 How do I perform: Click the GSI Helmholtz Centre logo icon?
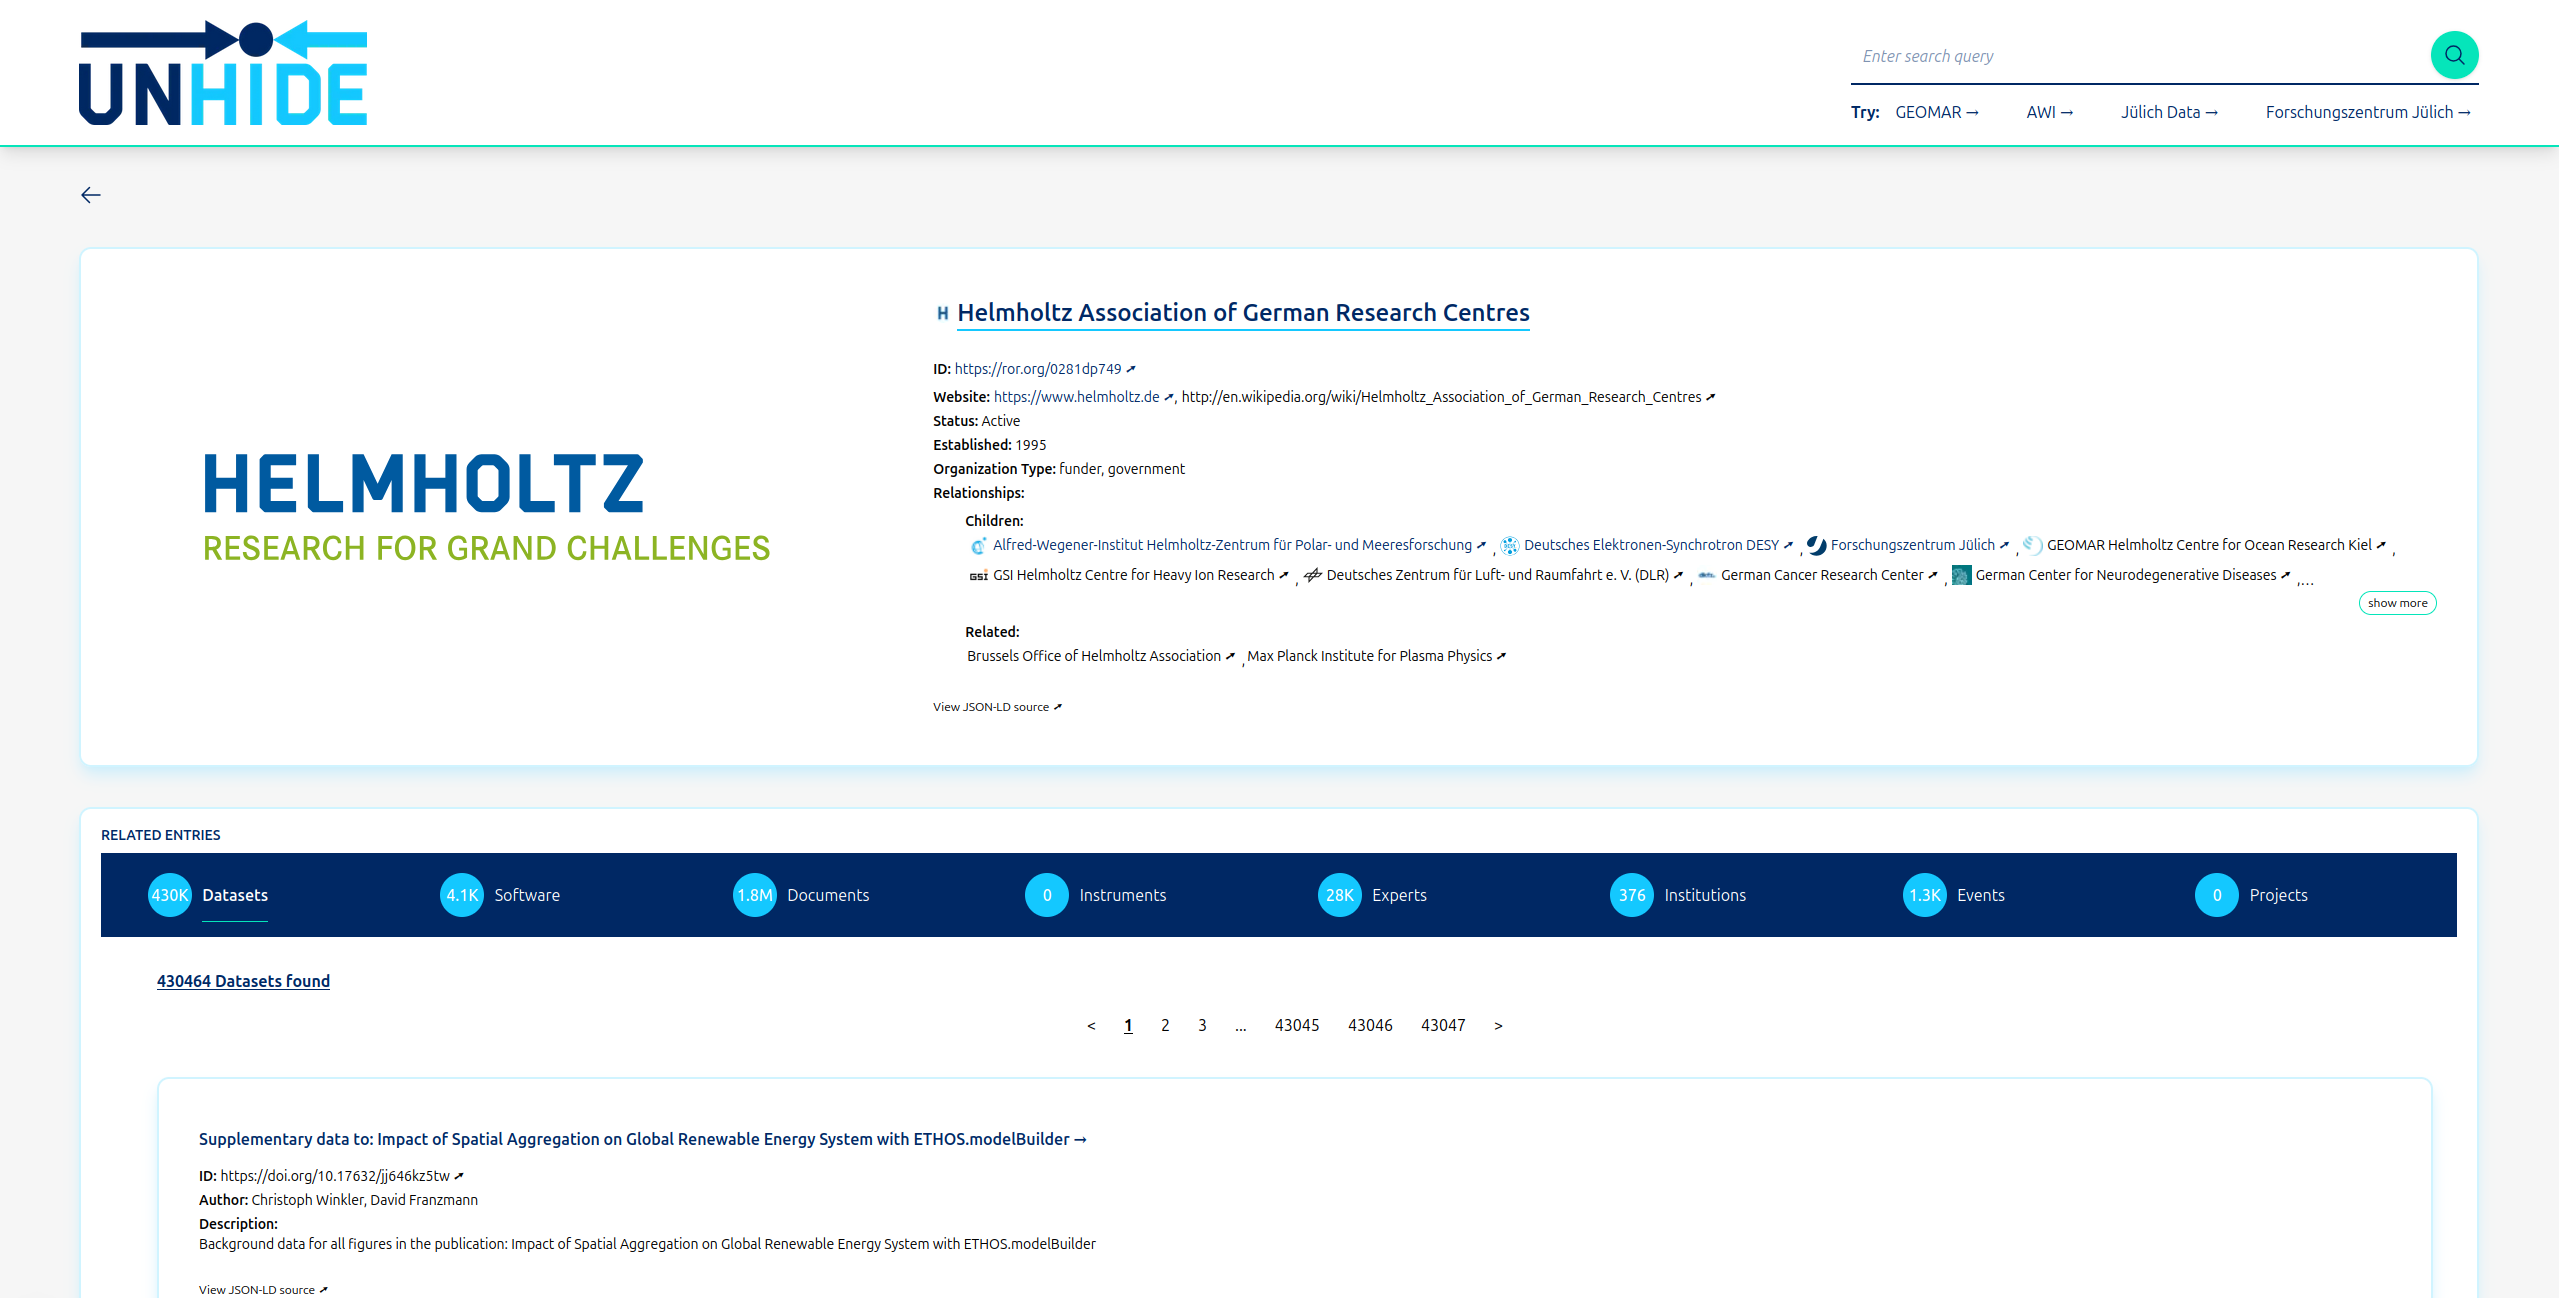click(x=979, y=575)
